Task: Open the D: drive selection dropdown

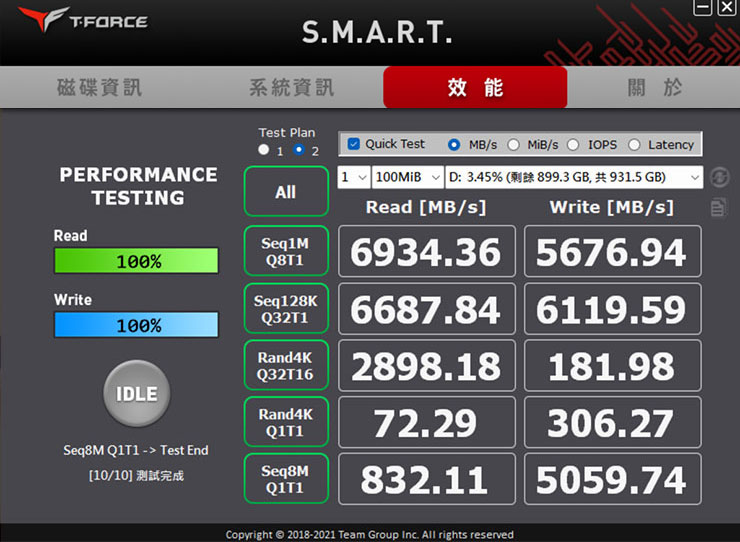Action: (574, 177)
